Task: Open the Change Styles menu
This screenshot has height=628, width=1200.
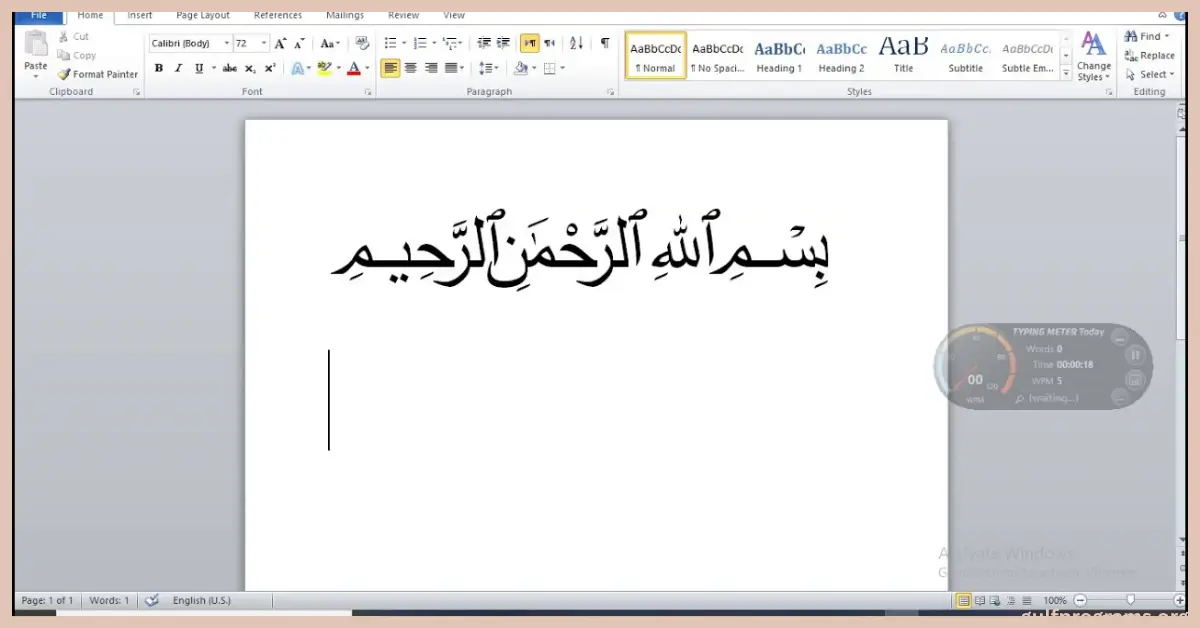Action: 1093,57
